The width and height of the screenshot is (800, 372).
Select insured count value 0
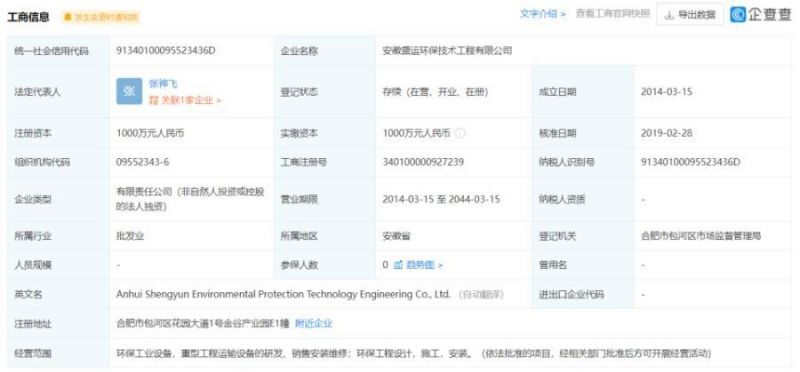(x=385, y=265)
